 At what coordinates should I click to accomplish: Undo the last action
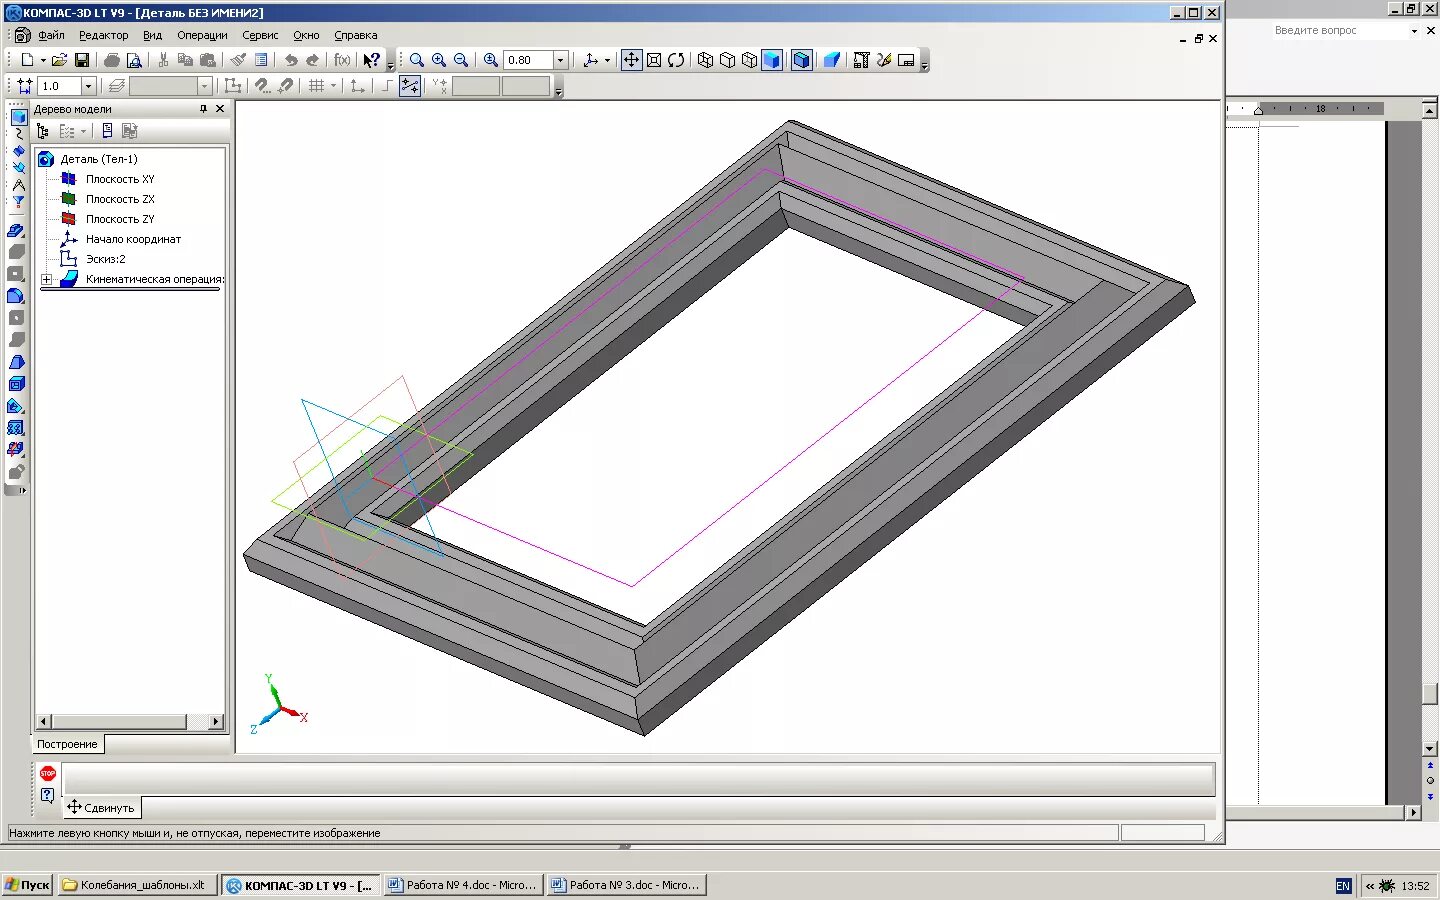point(290,60)
